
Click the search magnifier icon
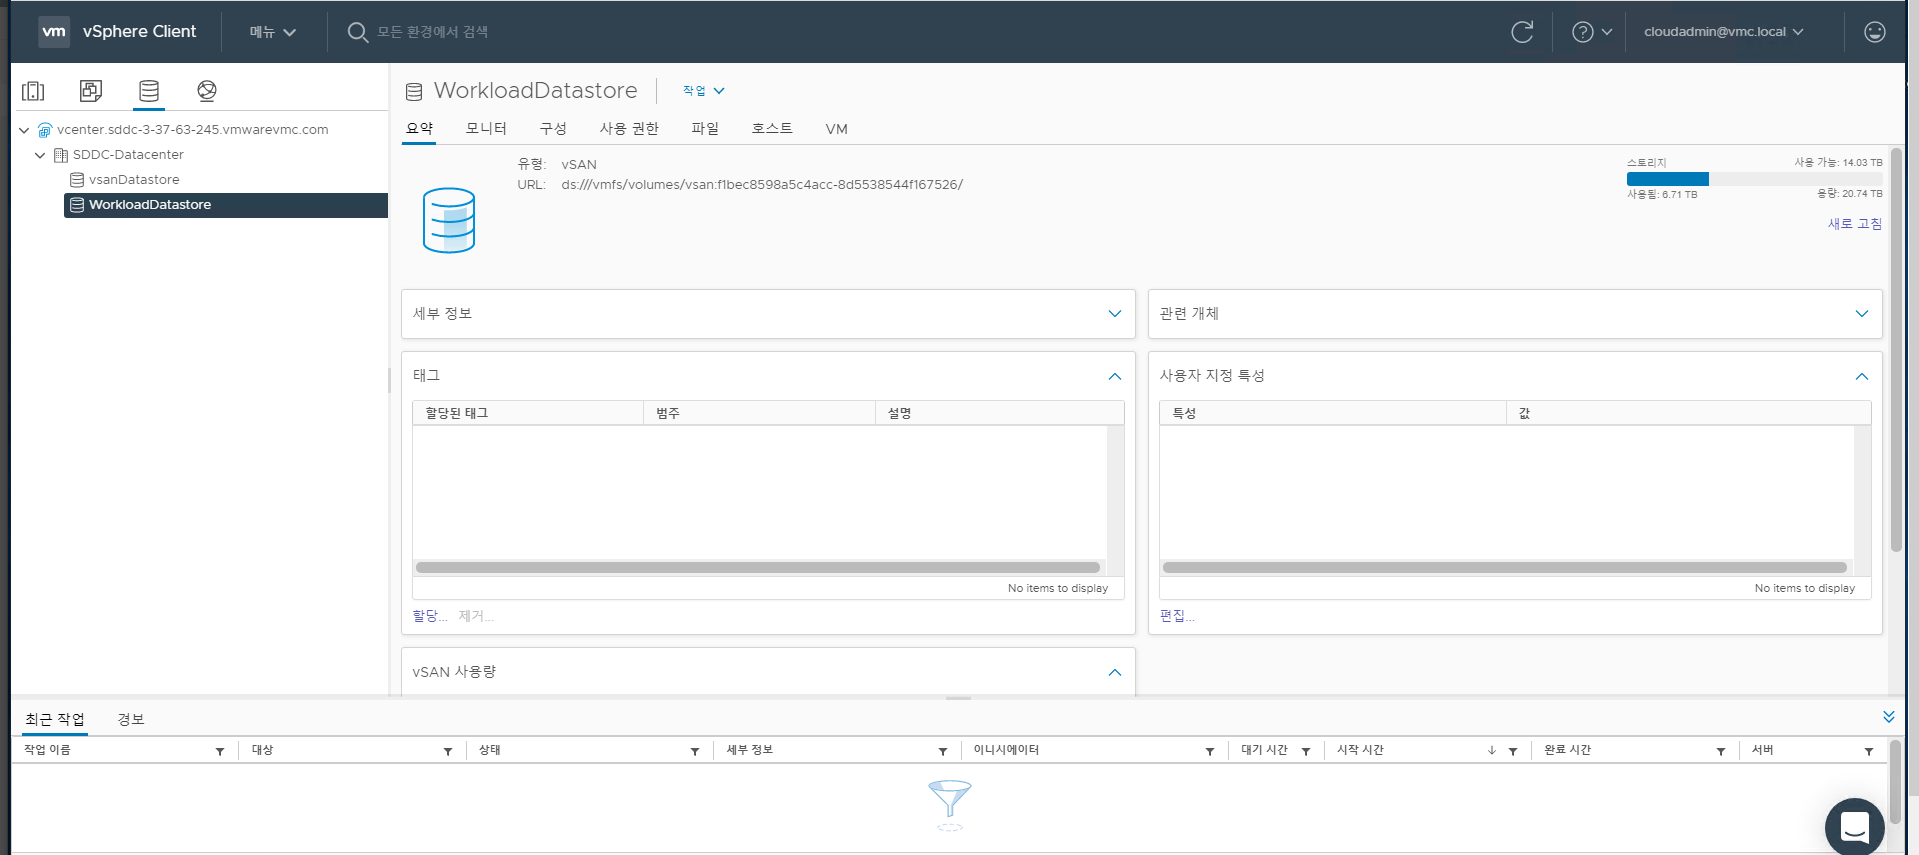[x=357, y=32]
